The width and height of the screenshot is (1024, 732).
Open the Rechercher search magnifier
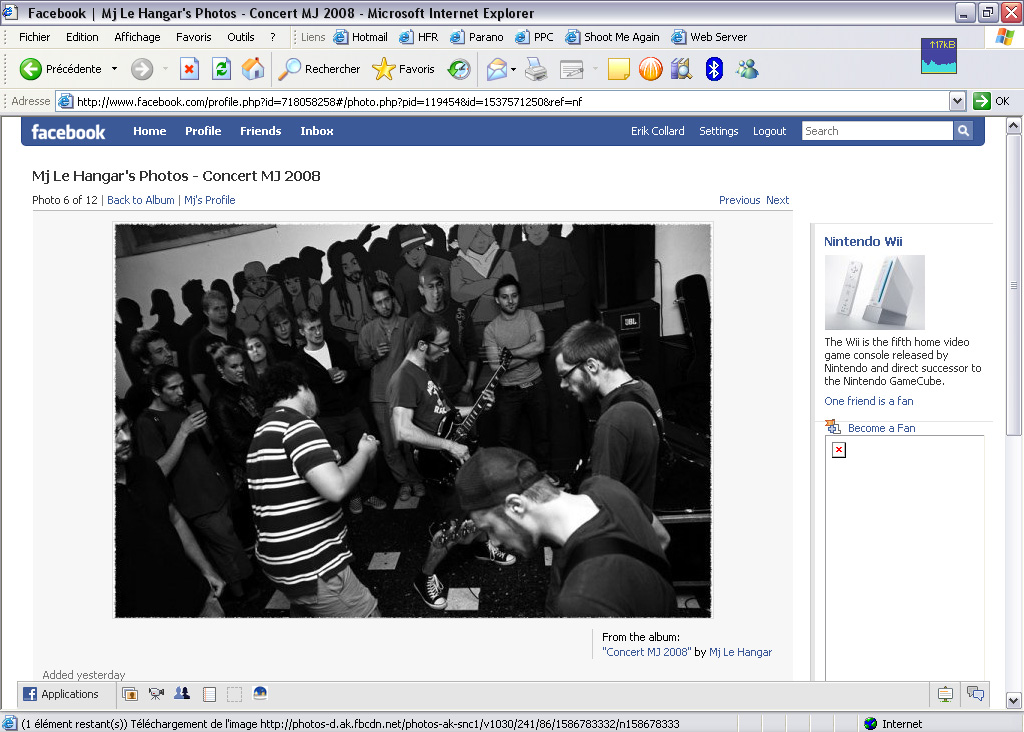(319, 69)
